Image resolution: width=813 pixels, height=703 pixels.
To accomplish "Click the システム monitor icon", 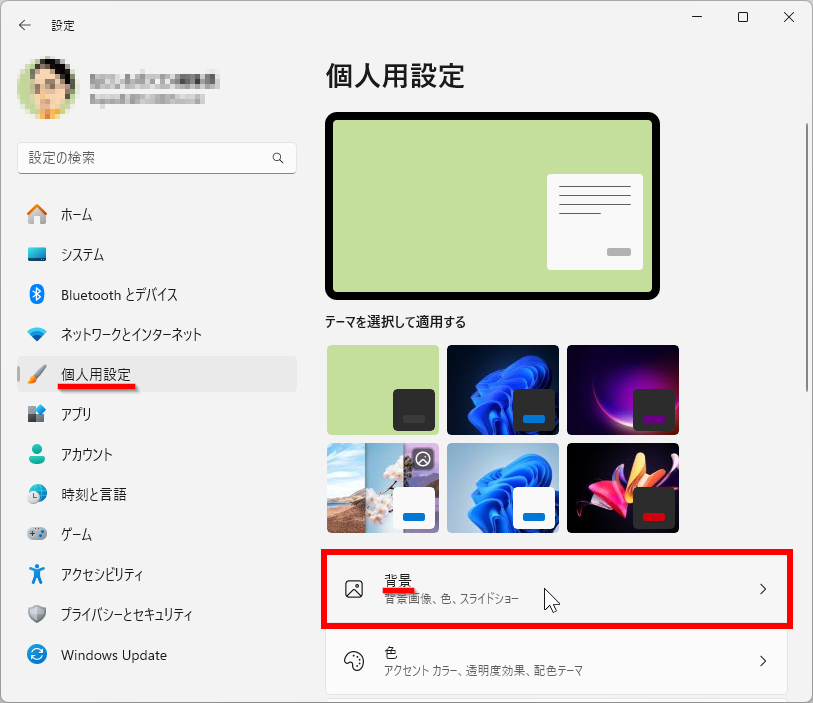I will point(37,254).
